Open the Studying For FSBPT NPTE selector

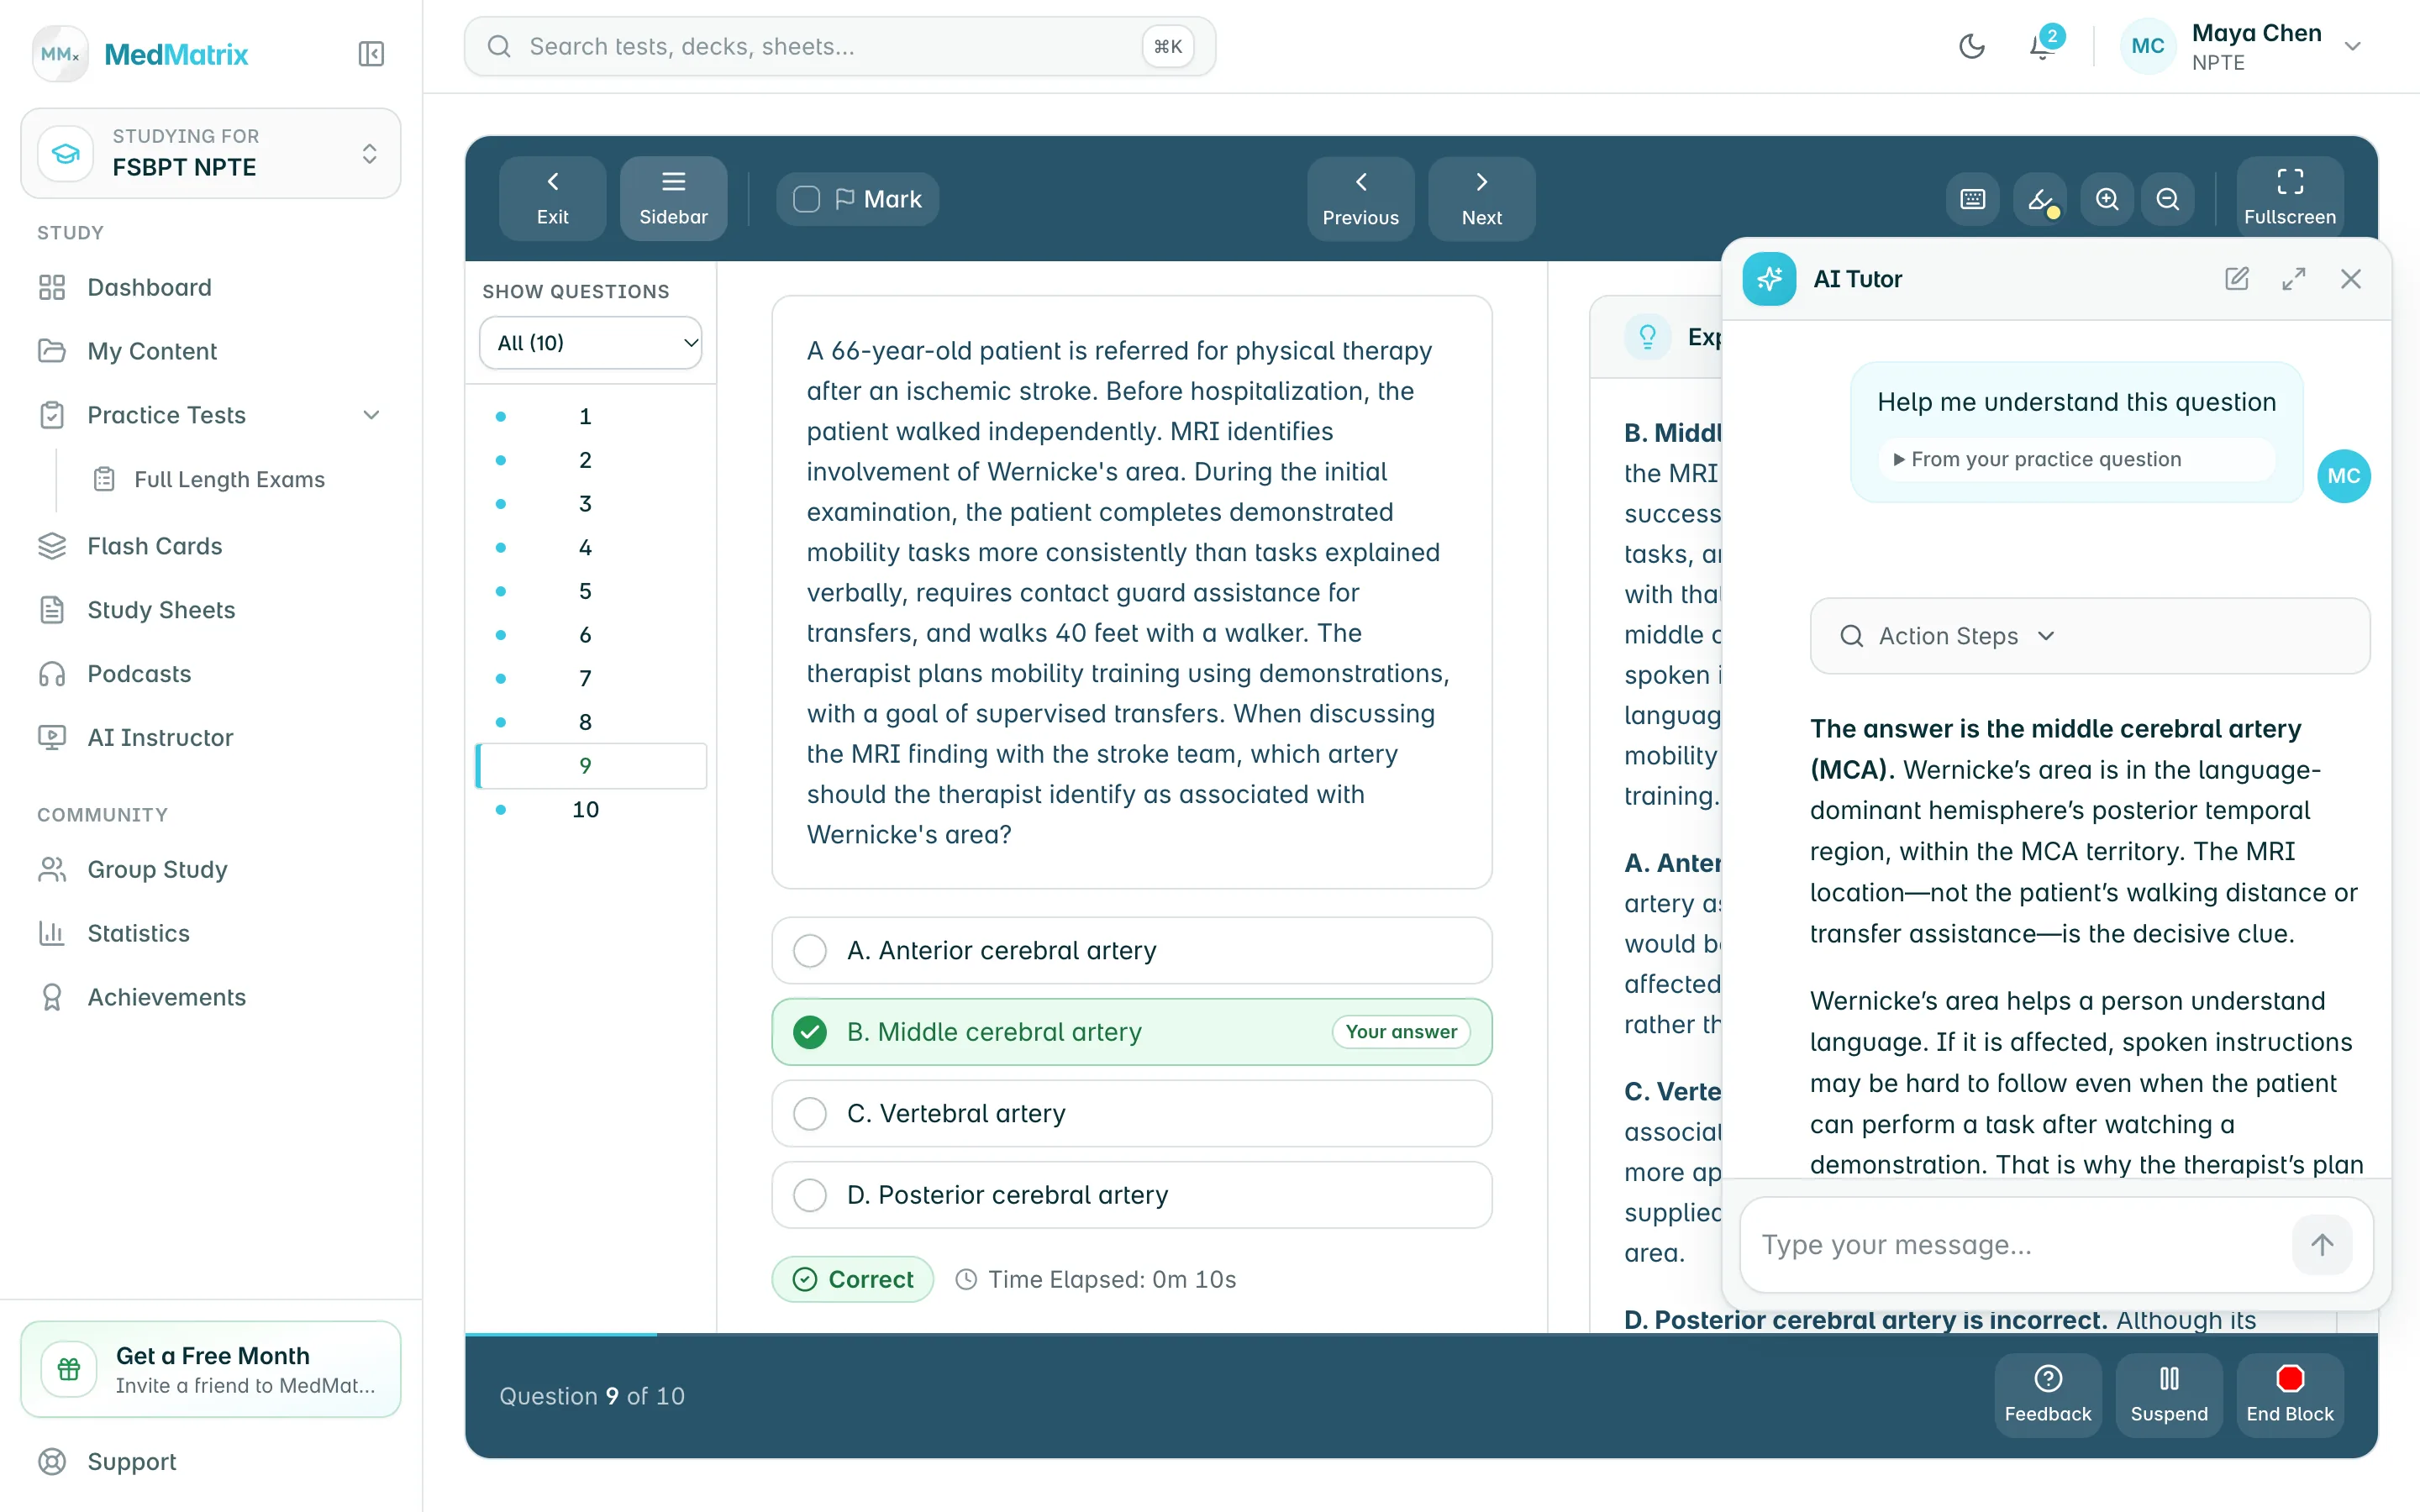pos(210,153)
